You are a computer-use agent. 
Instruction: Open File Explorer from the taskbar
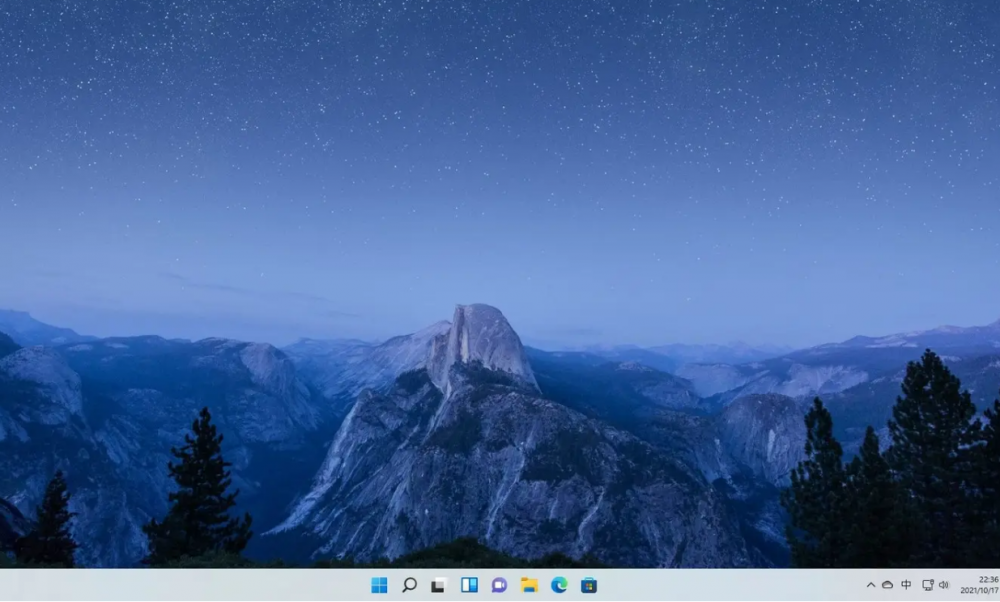point(529,585)
